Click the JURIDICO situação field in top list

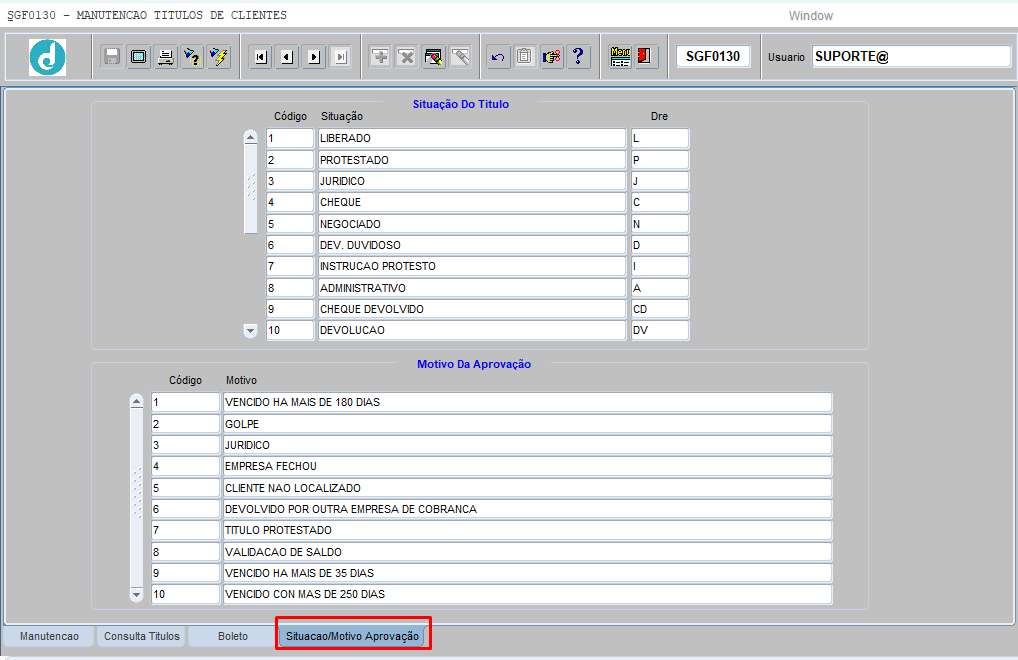click(471, 181)
